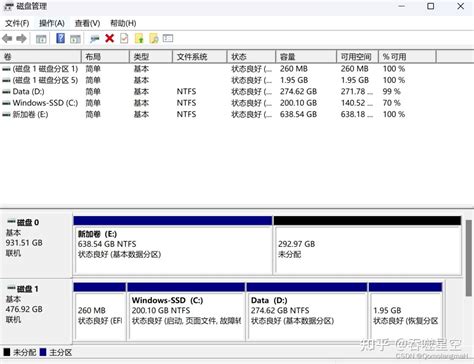The width and height of the screenshot is (474, 364).
Task: Click the 200.10 GB capacity cell
Action: click(x=298, y=103)
